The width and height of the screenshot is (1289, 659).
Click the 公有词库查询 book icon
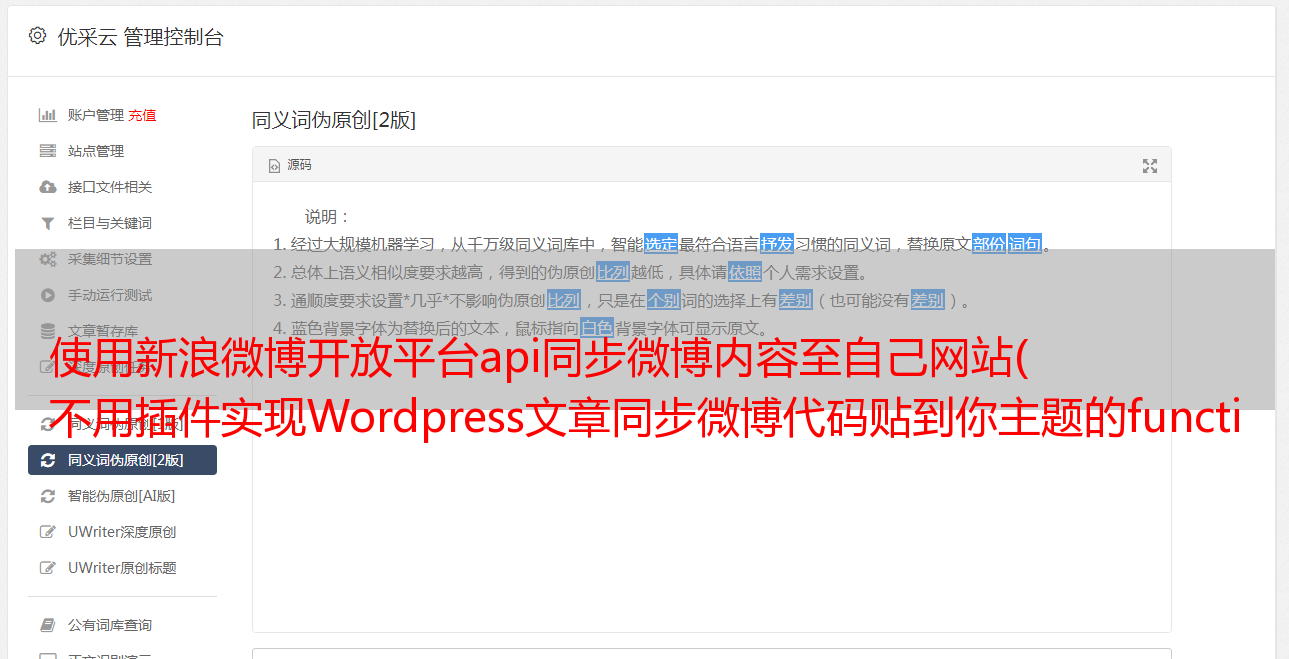pos(47,625)
